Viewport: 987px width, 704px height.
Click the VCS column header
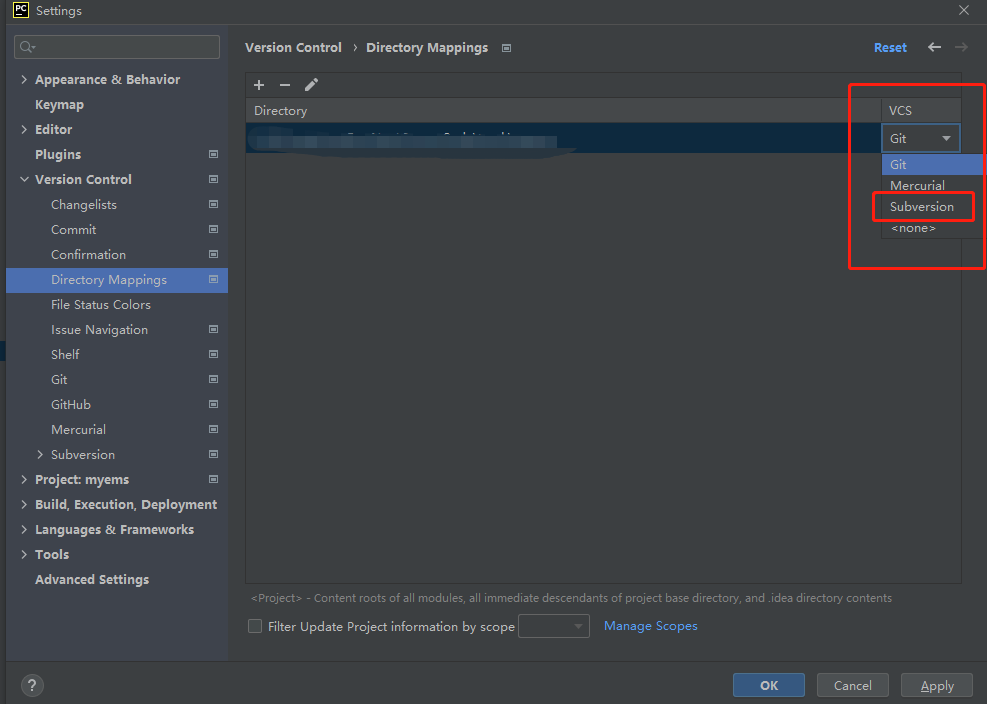coord(921,110)
